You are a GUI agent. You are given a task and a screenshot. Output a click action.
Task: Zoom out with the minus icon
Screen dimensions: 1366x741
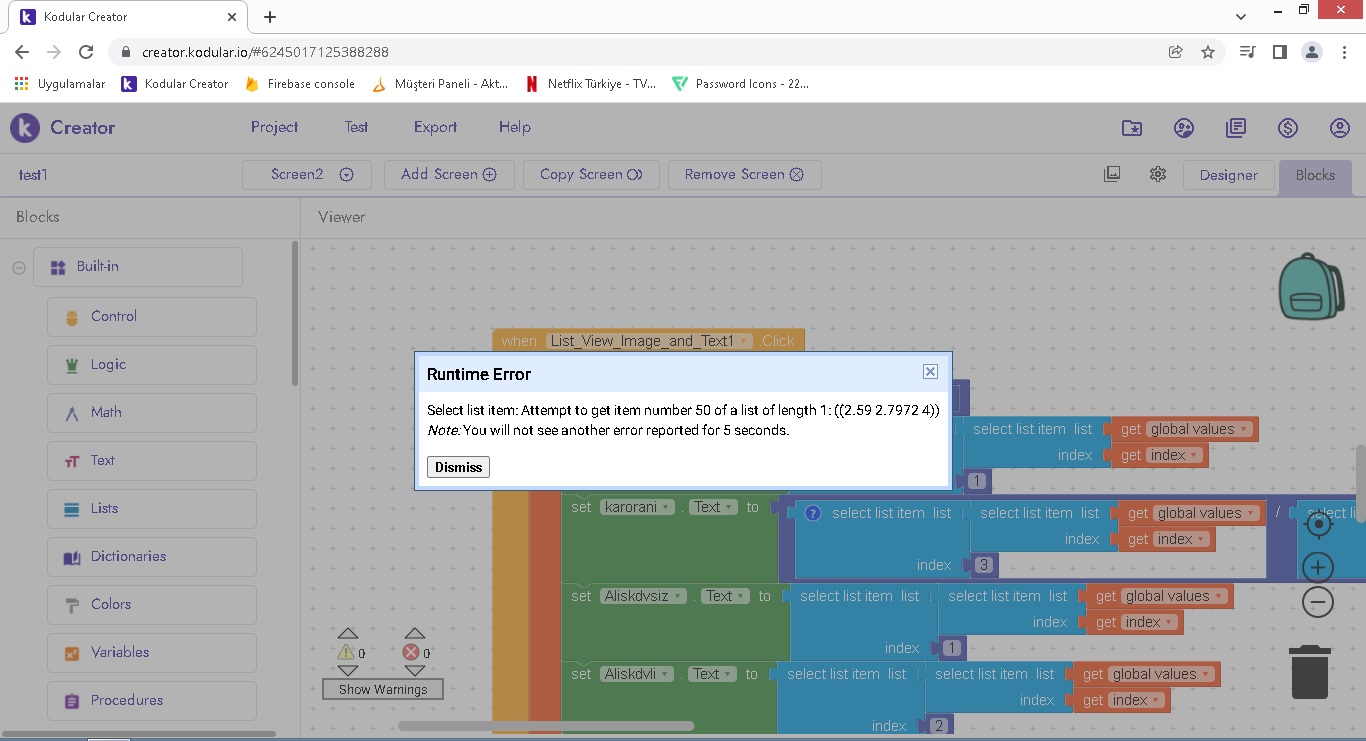coord(1318,602)
